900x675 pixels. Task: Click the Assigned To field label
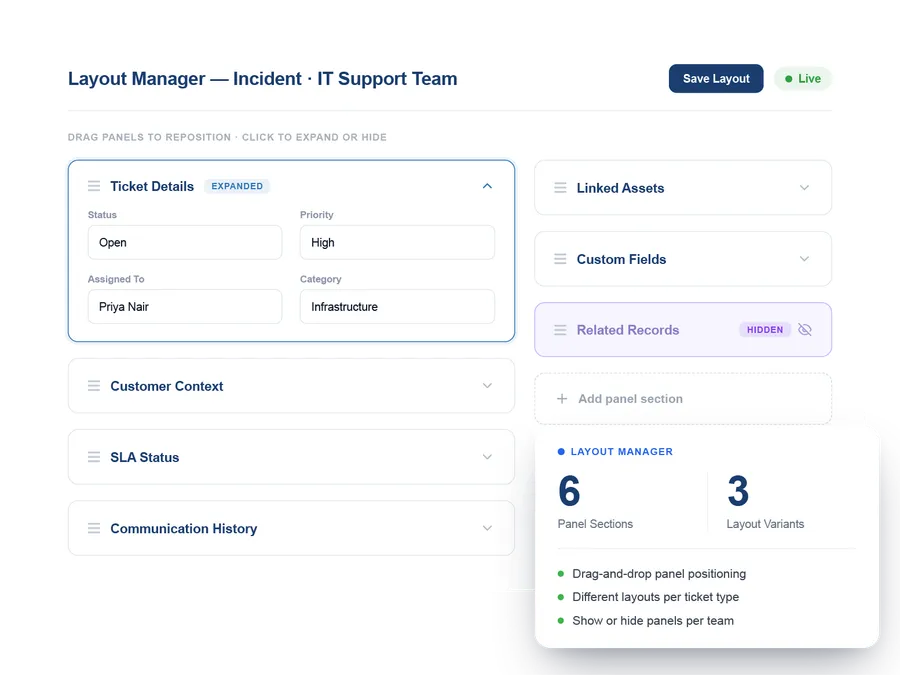pyautogui.click(x=116, y=279)
